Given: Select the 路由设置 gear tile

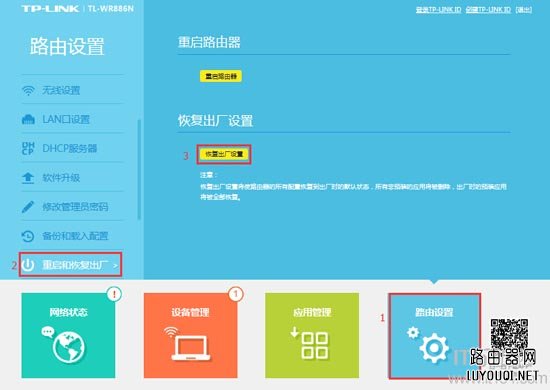Looking at the screenshot, I should point(434,336).
